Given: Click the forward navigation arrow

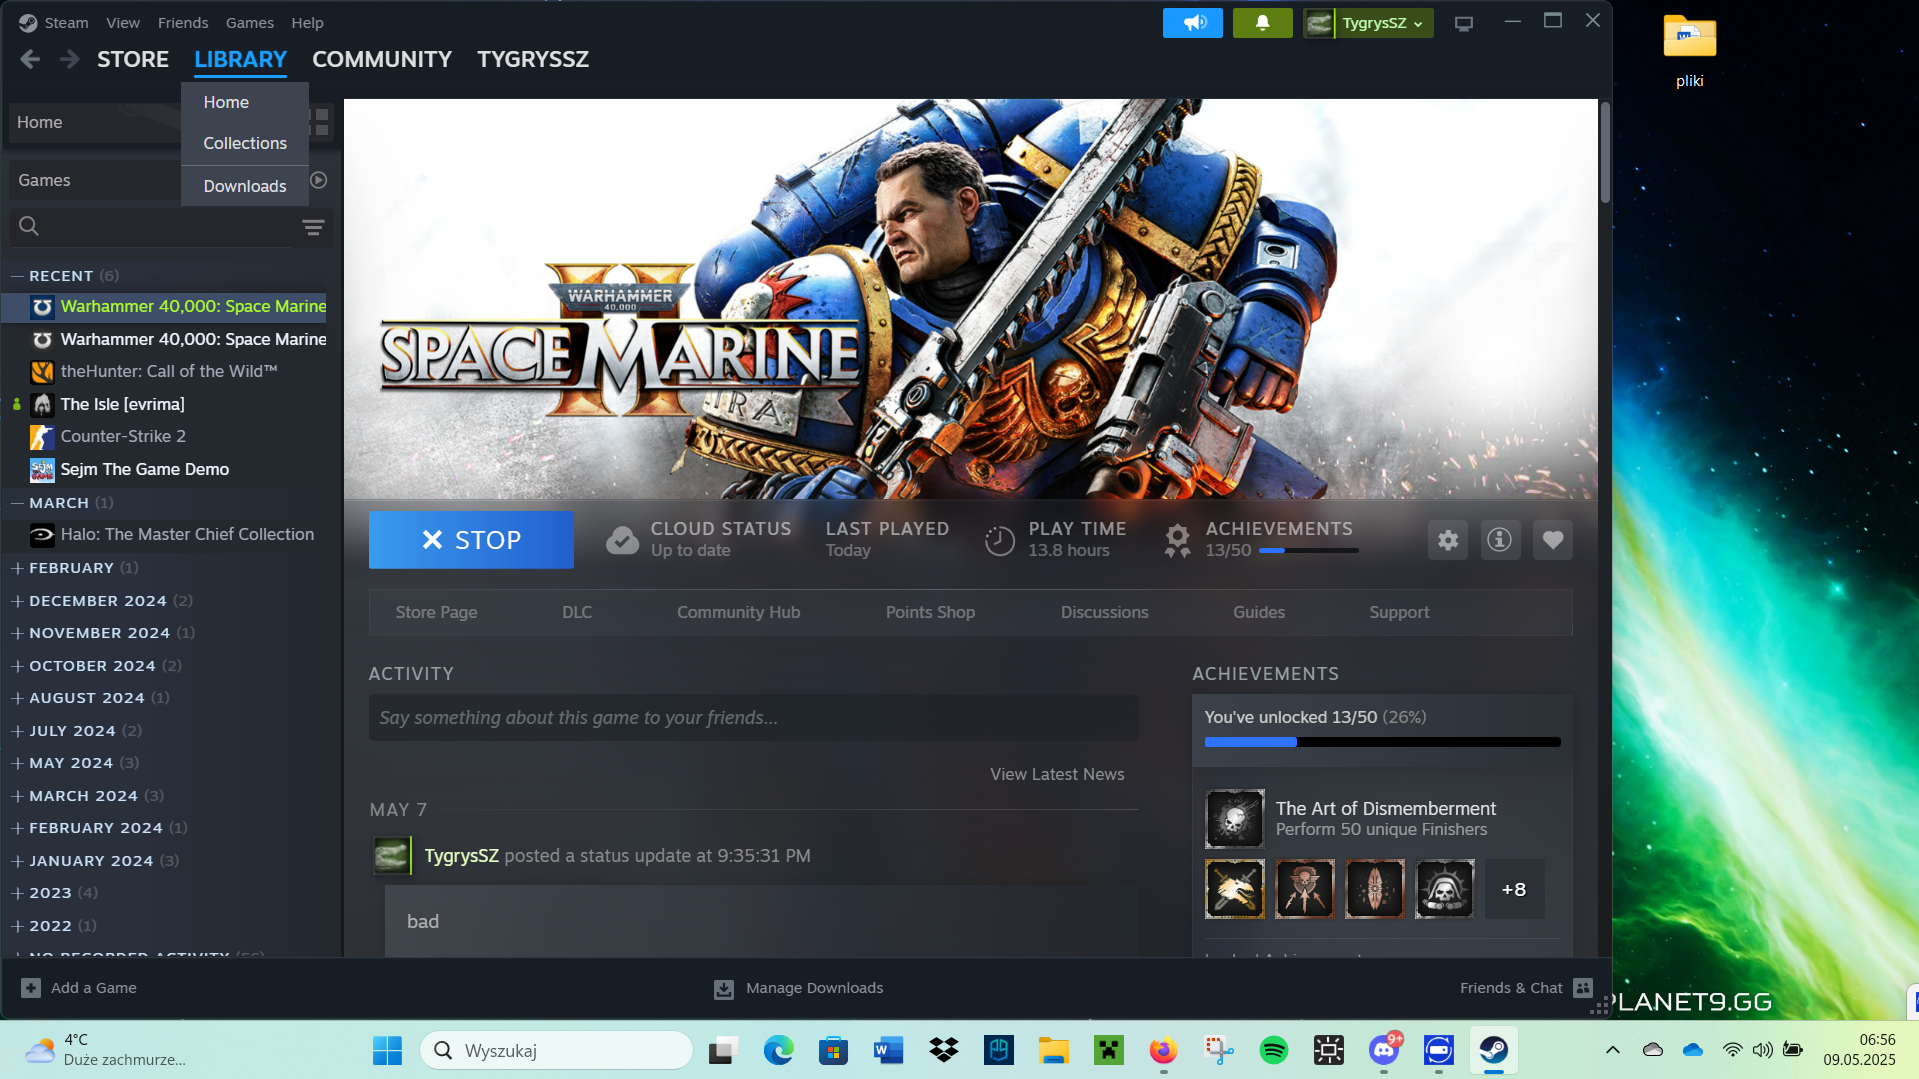Looking at the screenshot, I should pyautogui.click(x=69, y=59).
